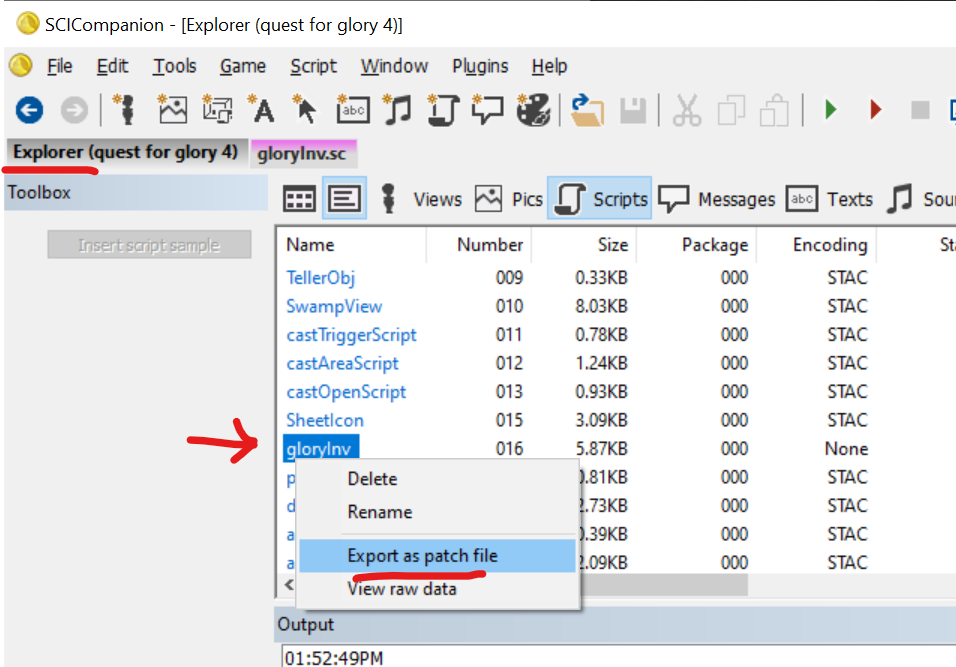956x667 pixels.
Task: Show Pics resource category
Action: pos(508,199)
